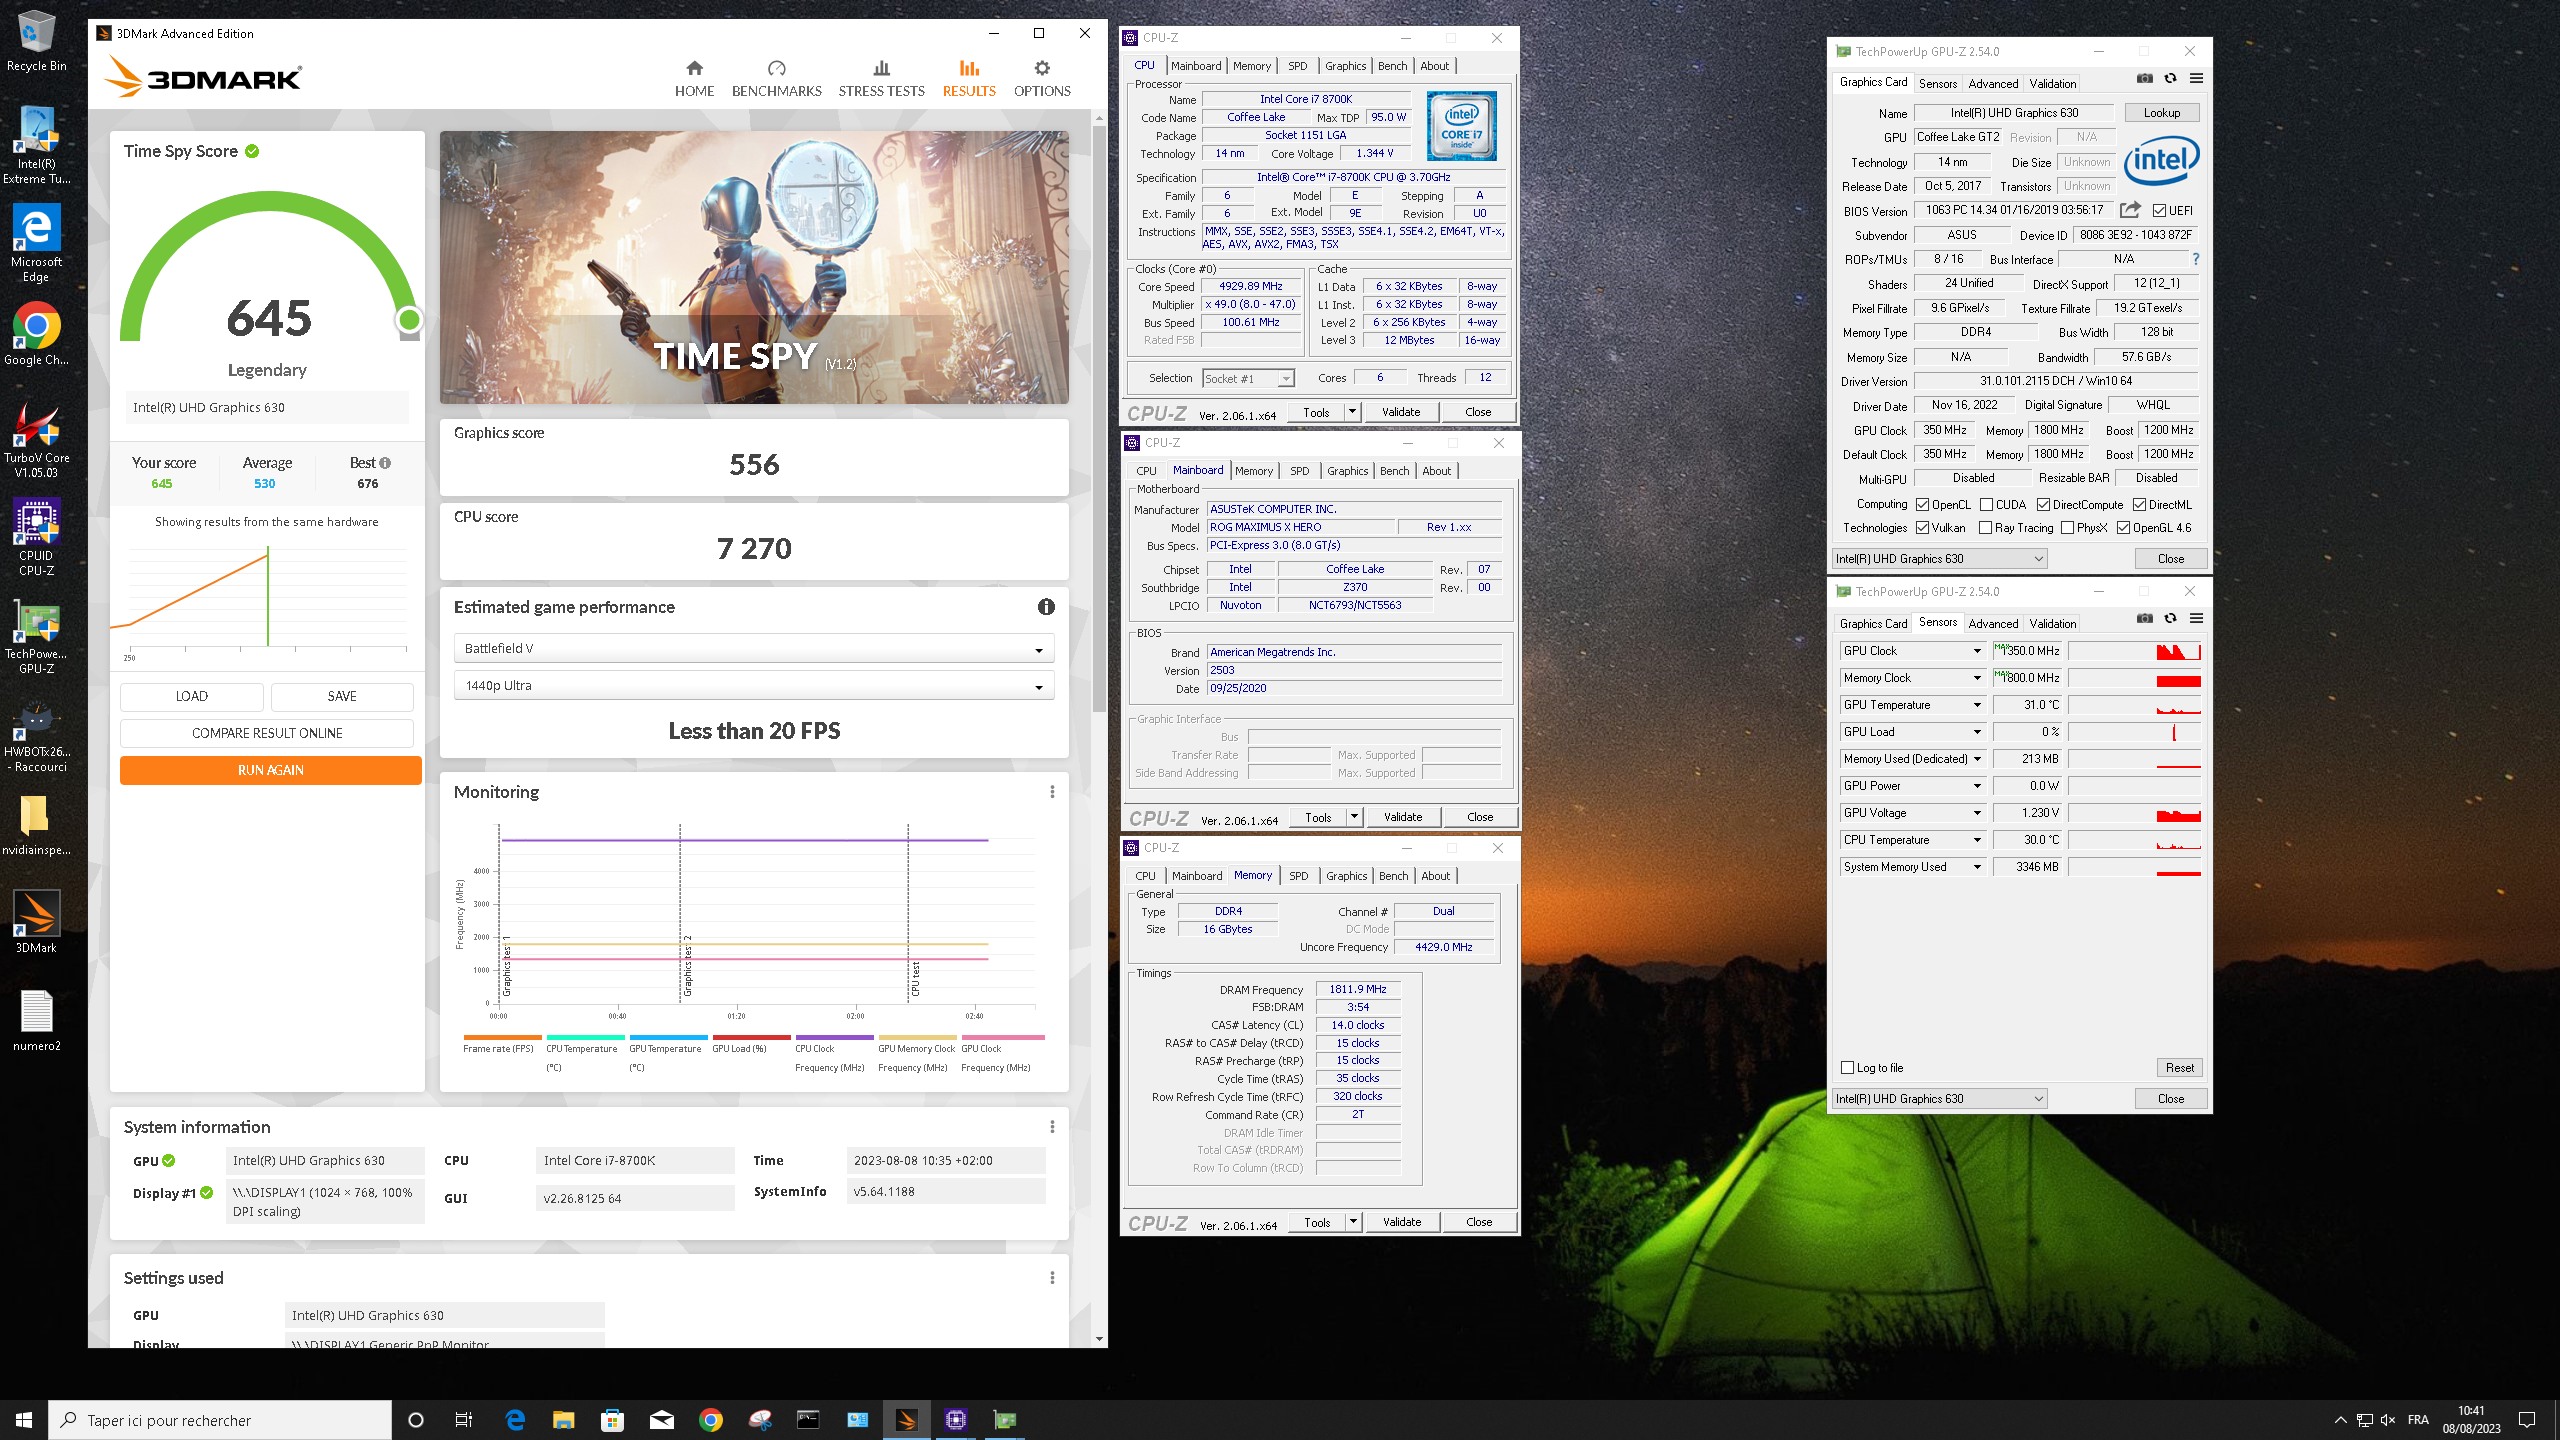Click the Windows search box on taskbar
Image resolution: width=2560 pixels, height=1440 pixels.
pos(220,1420)
